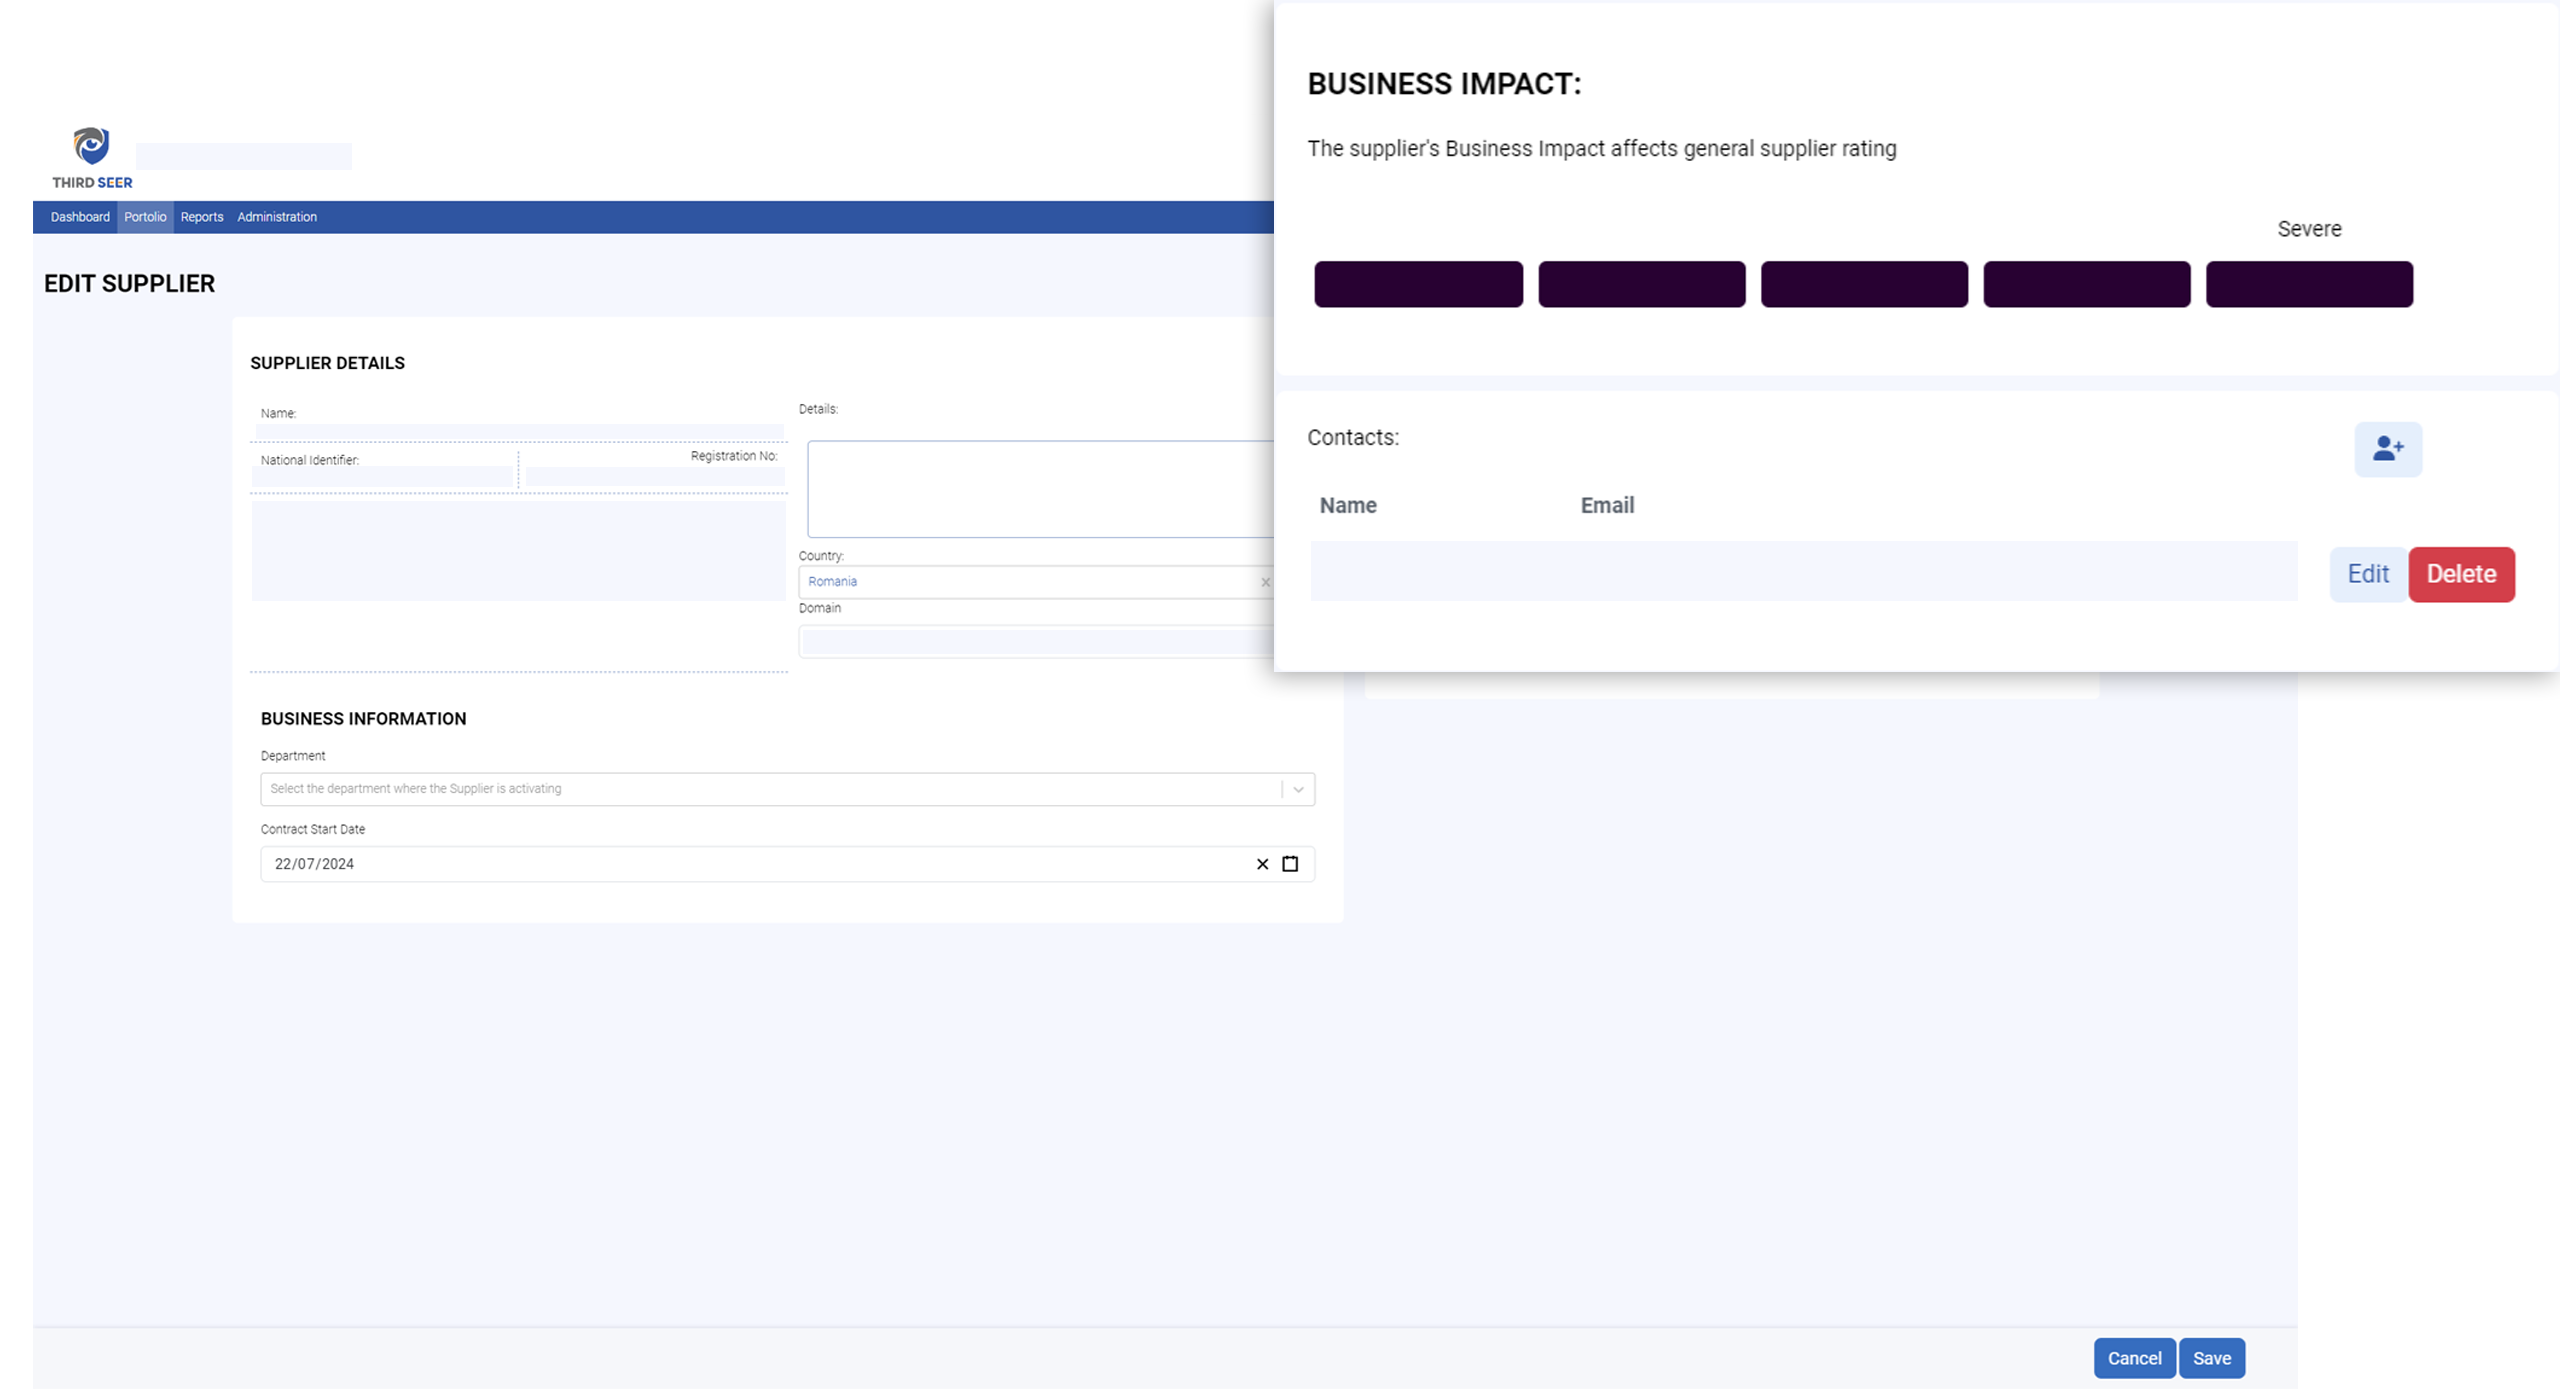2560x1395 pixels.
Task: Edit the listed contact
Action: [x=2367, y=574]
